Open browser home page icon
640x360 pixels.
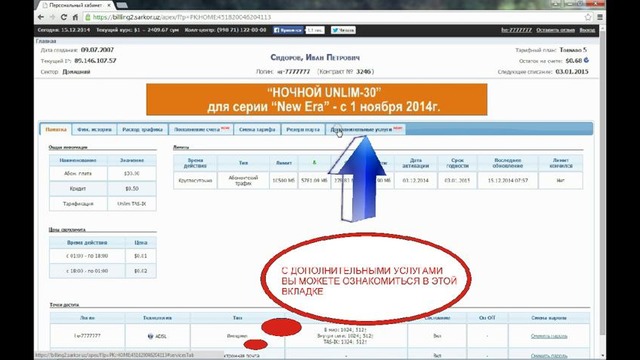pos(75,17)
